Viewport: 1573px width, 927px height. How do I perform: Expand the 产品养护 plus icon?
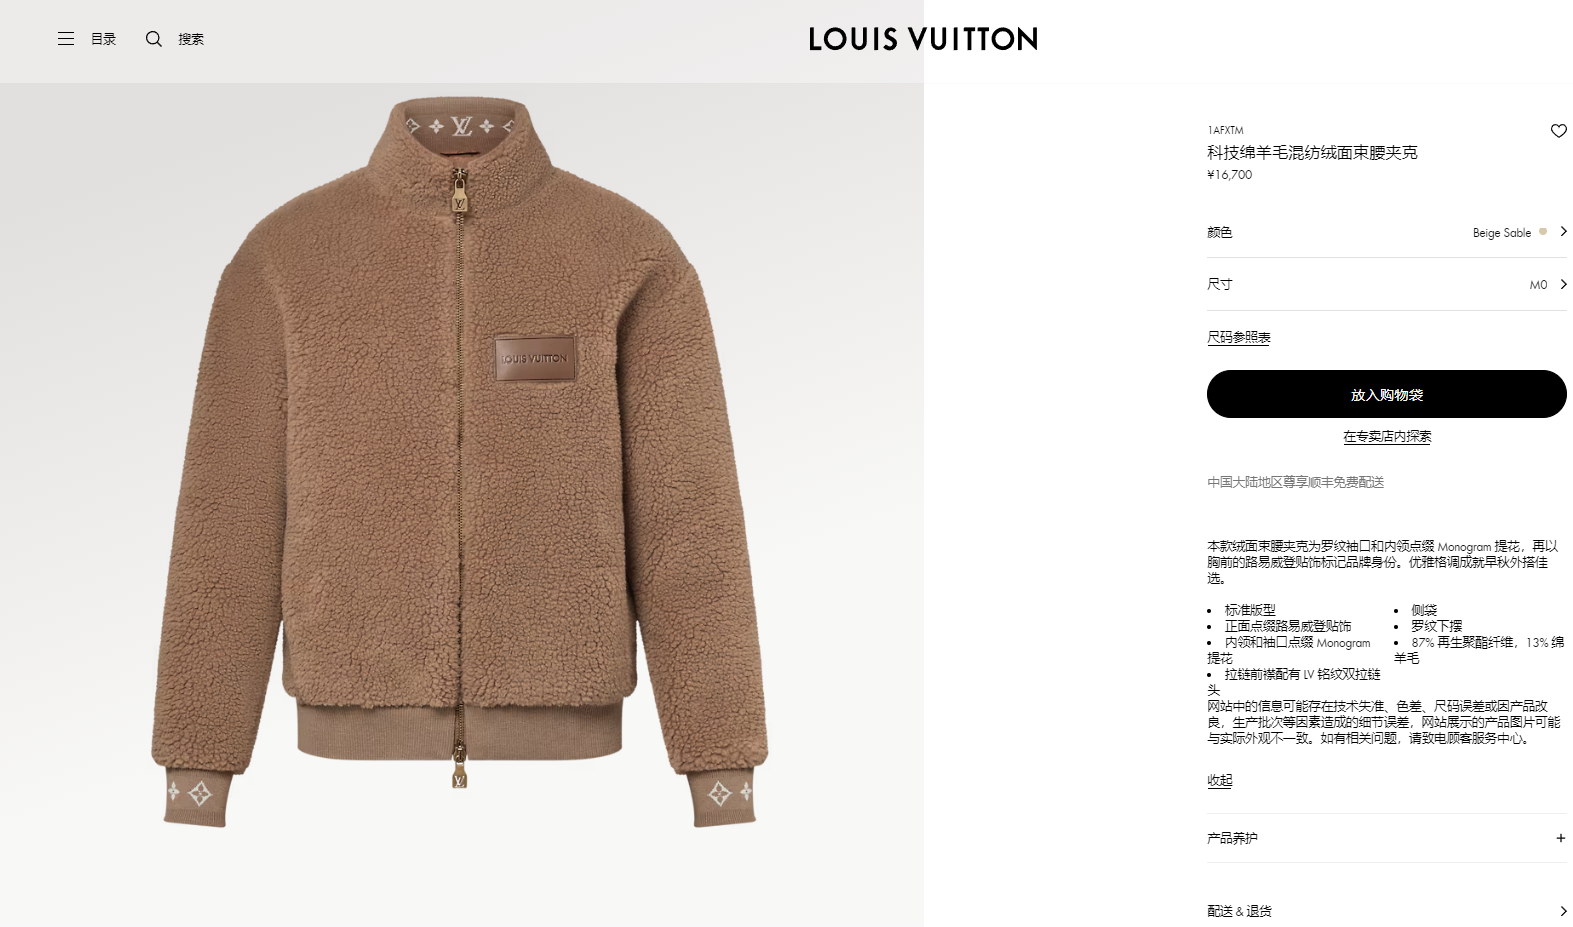point(1560,838)
